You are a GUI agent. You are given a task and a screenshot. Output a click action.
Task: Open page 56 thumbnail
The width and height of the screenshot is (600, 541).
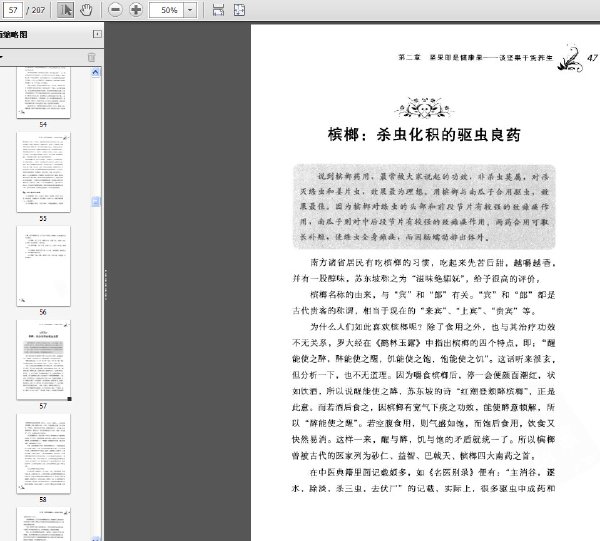[x=43, y=266]
